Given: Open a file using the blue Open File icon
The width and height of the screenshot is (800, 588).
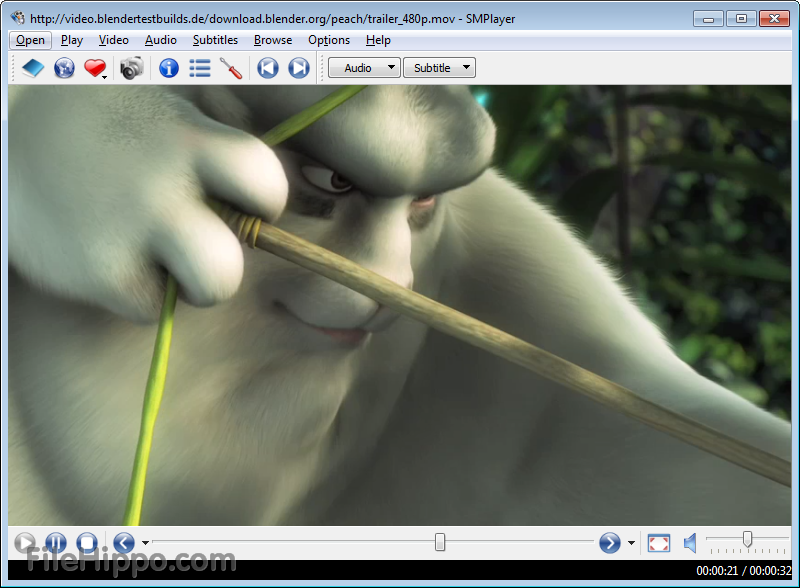Looking at the screenshot, I should (33, 68).
